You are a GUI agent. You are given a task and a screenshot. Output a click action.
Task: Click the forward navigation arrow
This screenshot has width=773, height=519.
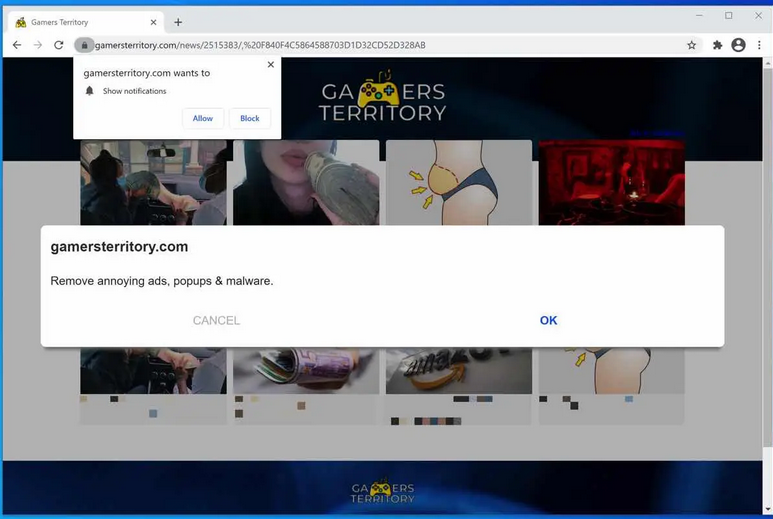(x=38, y=45)
